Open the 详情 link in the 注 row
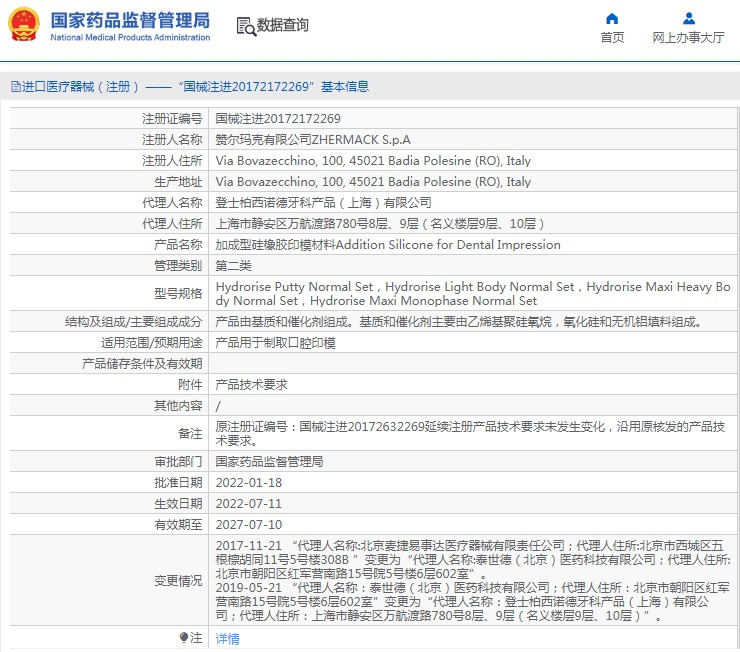 tap(228, 638)
